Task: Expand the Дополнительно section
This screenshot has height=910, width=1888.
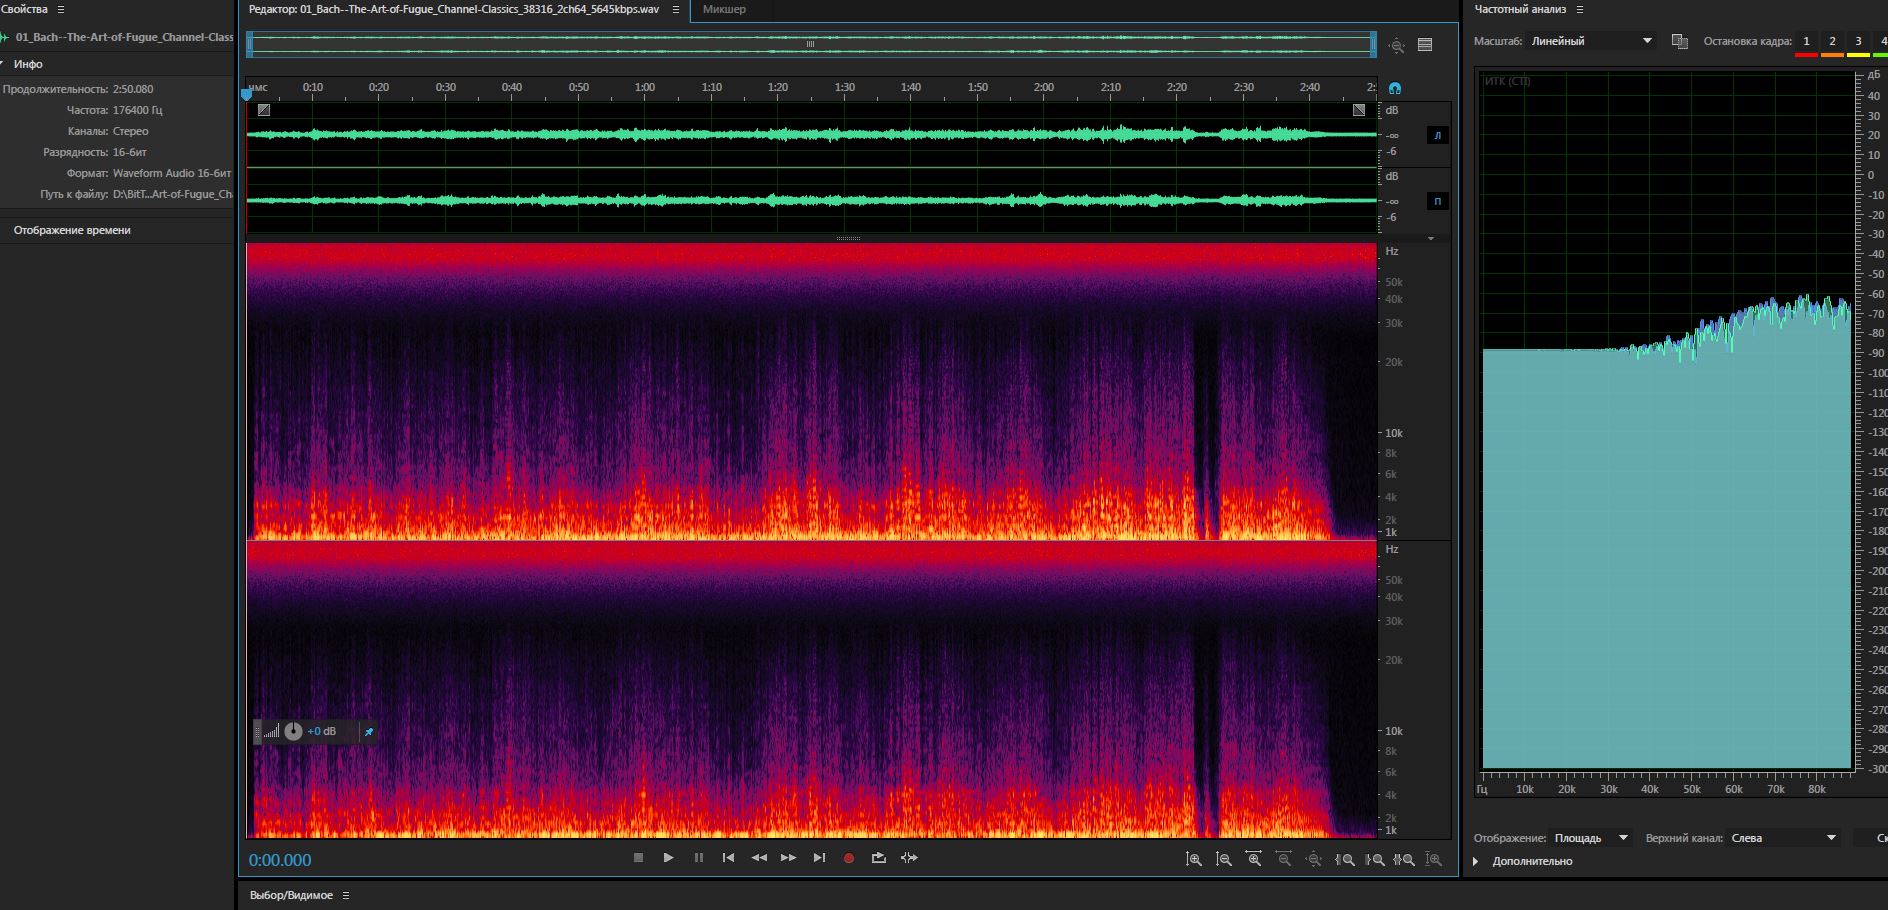Action: [x=1476, y=861]
